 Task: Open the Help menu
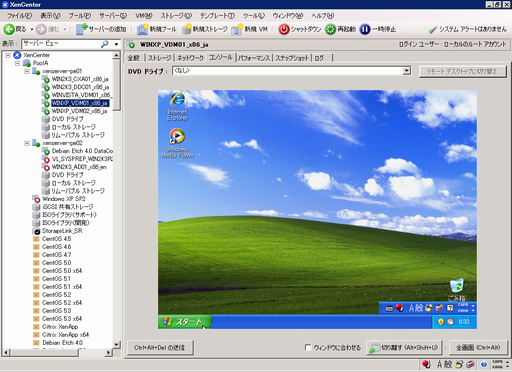pyautogui.click(x=322, y=16)
